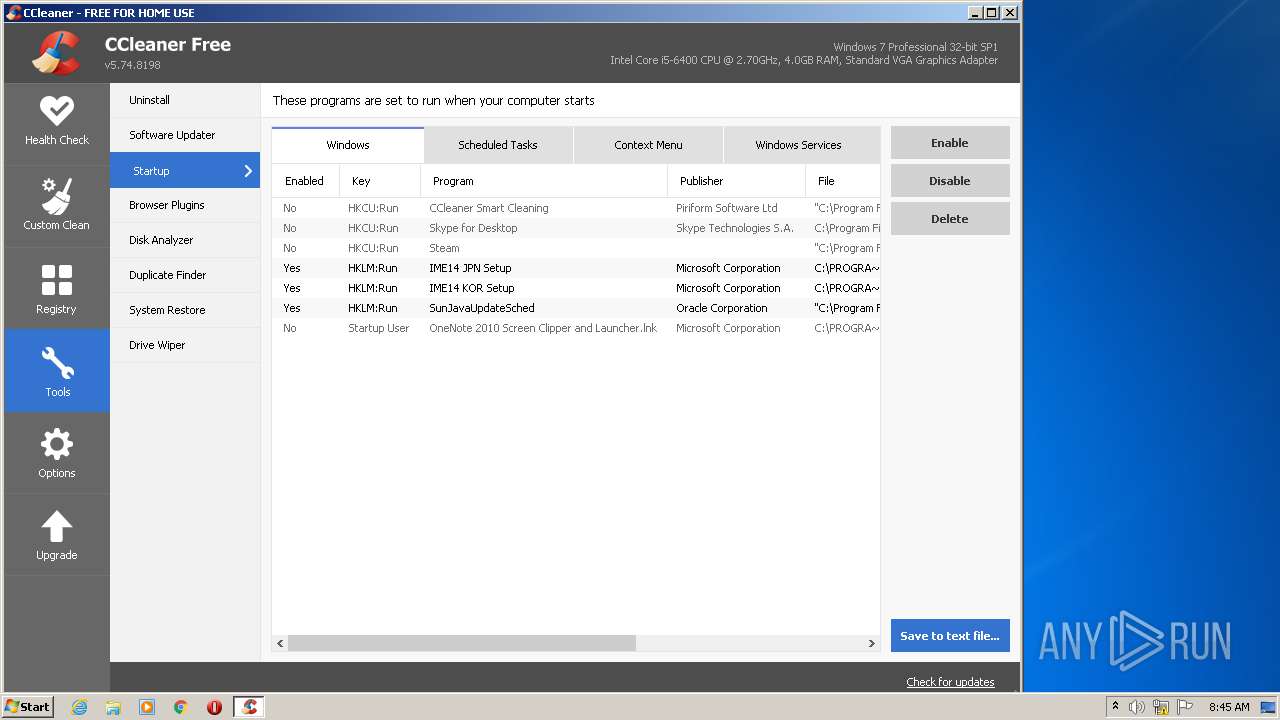The image size is (1280, 720).
Task: Open the Start menu
Action: point(28,707)
